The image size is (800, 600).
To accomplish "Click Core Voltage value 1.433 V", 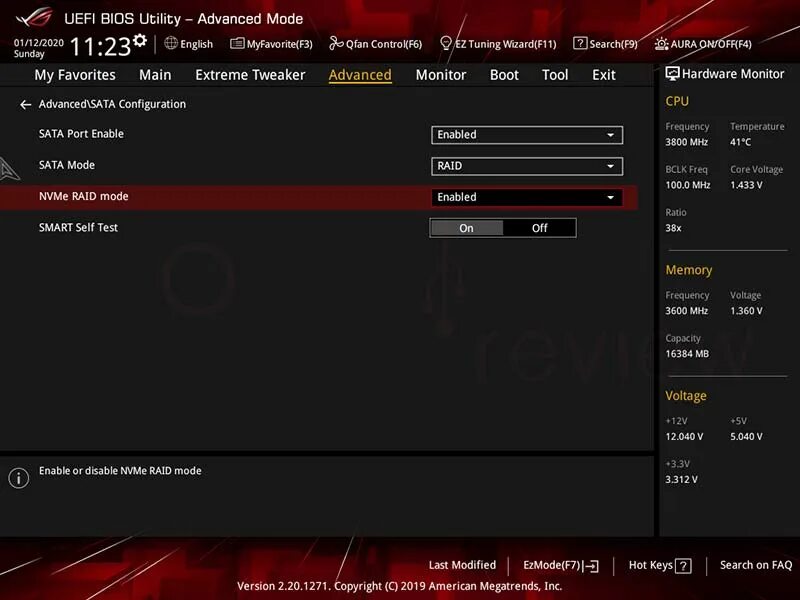I will [746, 185].
